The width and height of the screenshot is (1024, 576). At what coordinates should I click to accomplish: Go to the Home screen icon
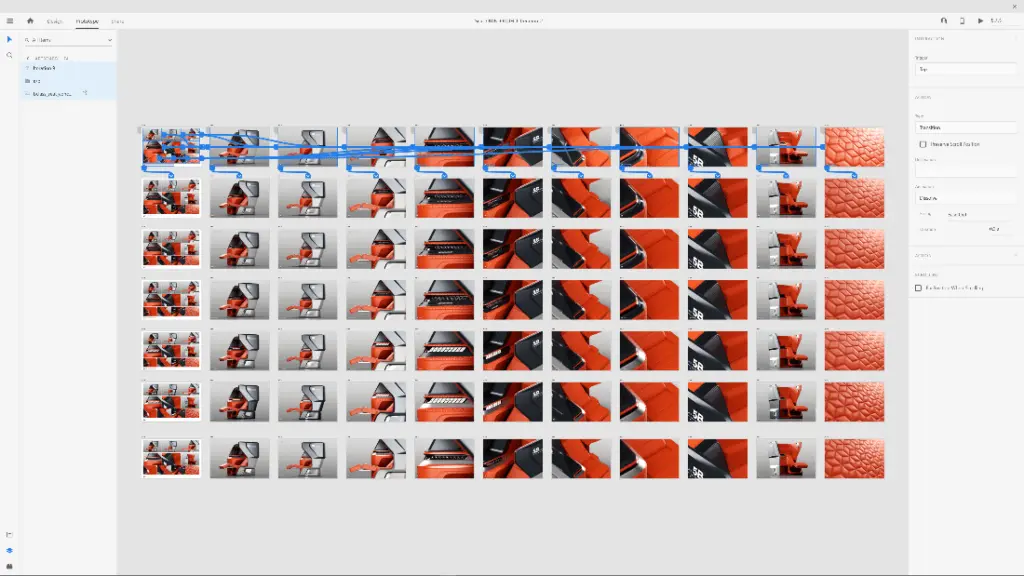[30, 21]
